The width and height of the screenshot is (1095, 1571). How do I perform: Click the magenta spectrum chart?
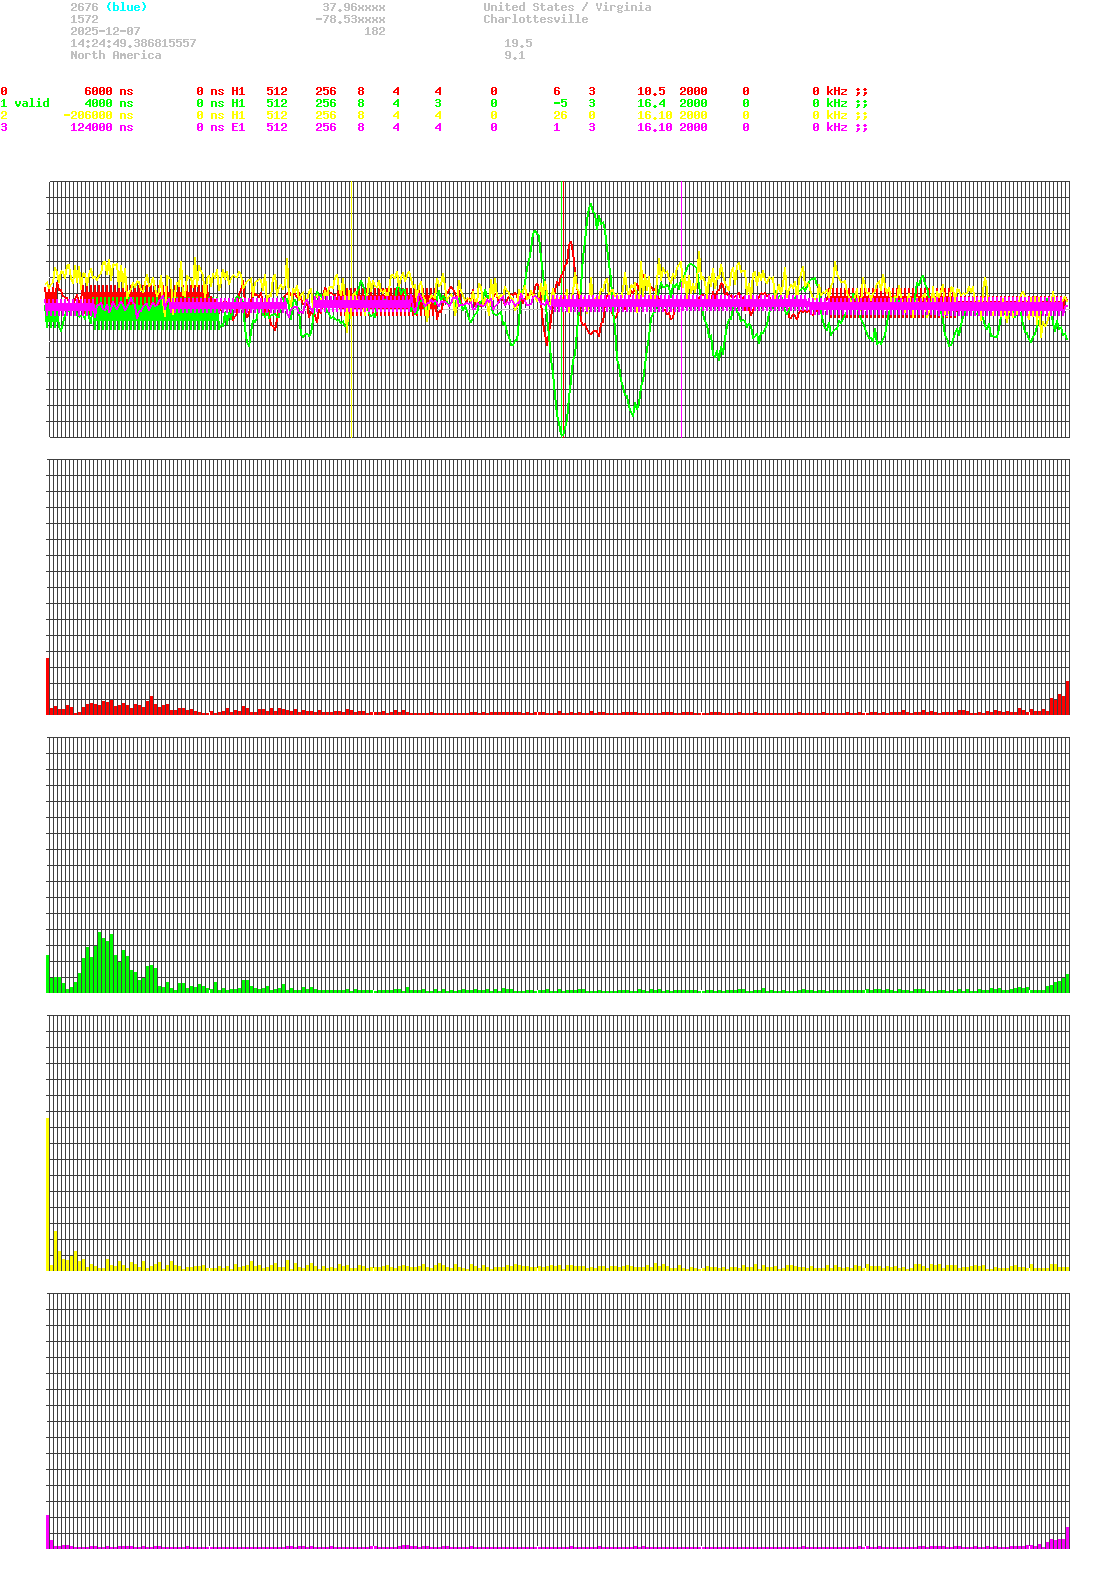click(x=558, y=1420)
